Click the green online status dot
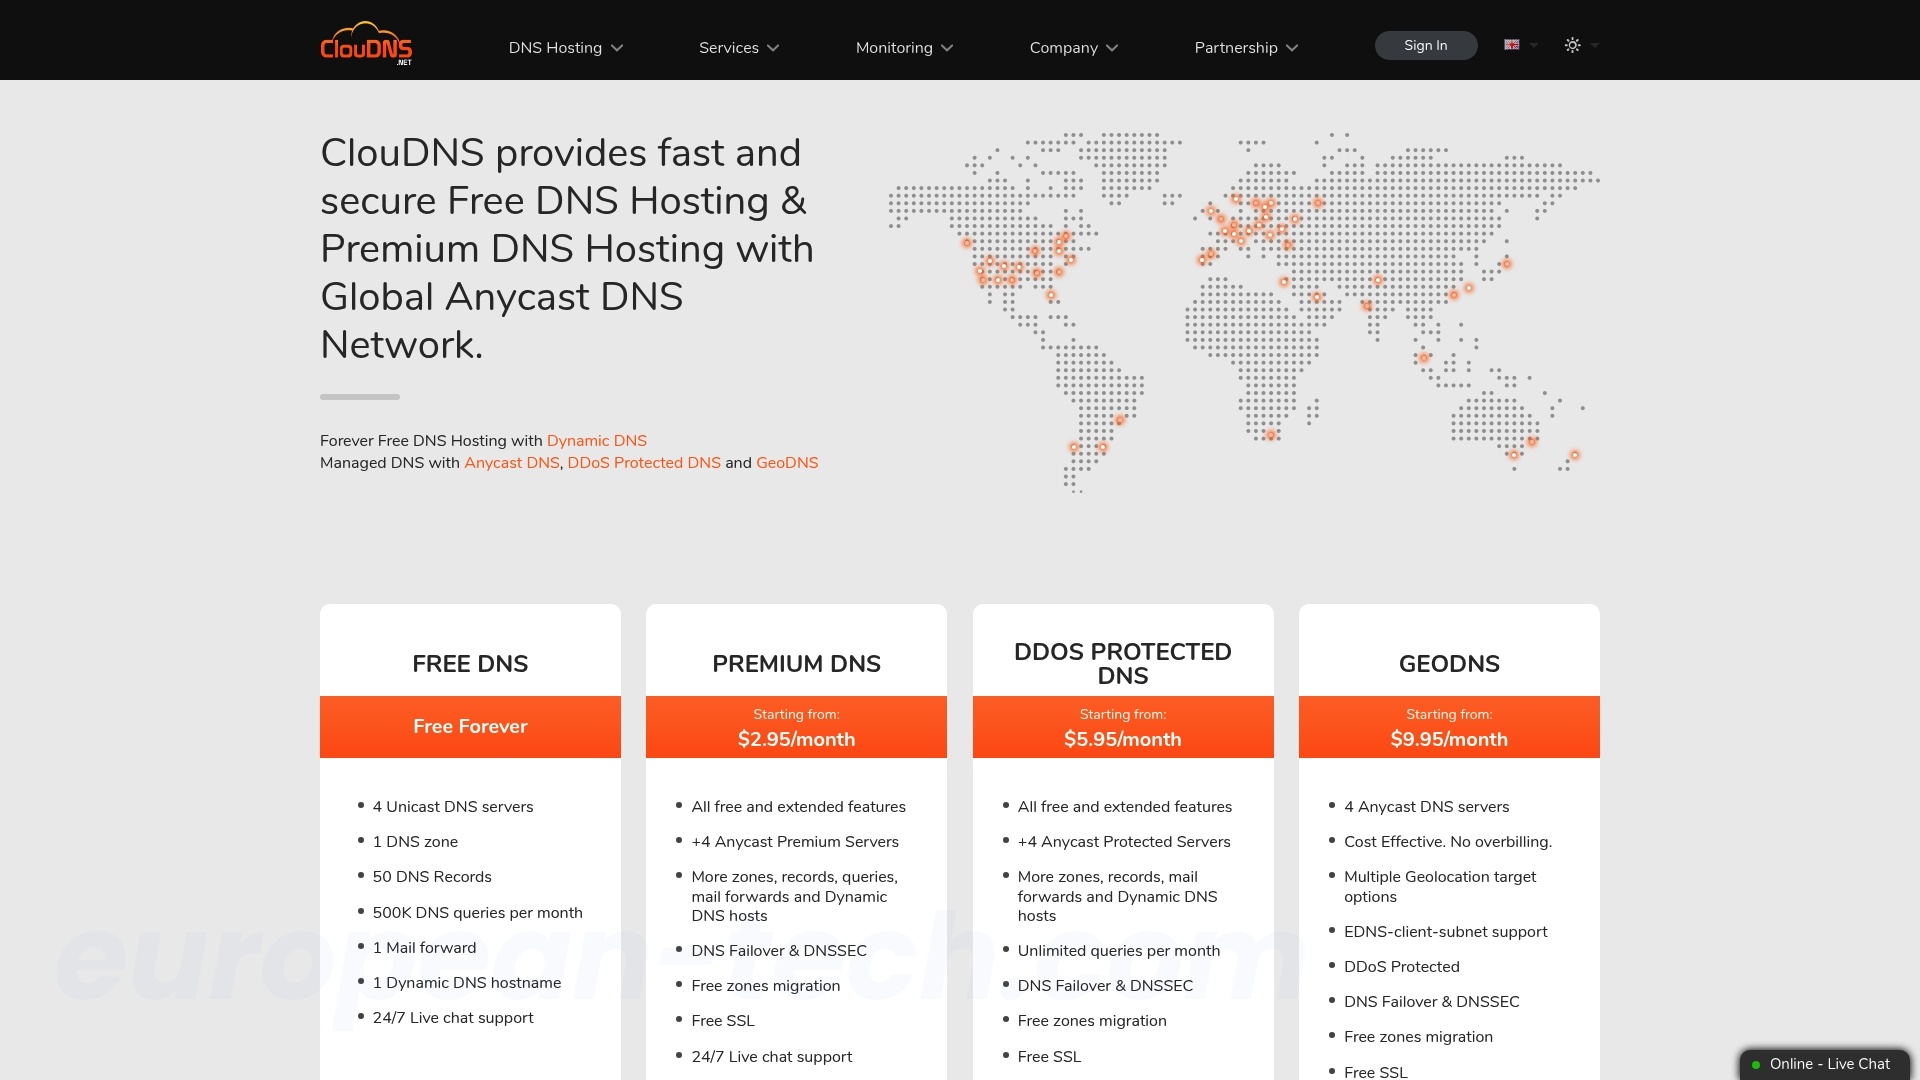This screenshot has height=1080, width=1920. (1756, 1065)
